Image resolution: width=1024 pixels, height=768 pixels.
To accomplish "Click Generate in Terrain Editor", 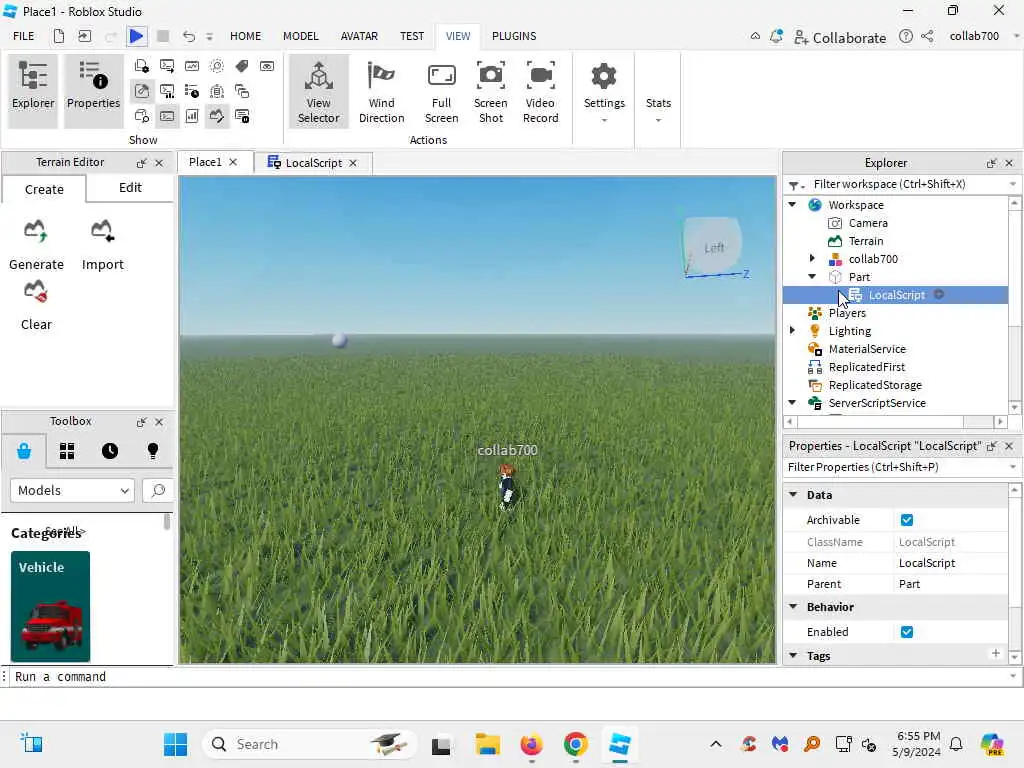I will [x=36, y=245].
